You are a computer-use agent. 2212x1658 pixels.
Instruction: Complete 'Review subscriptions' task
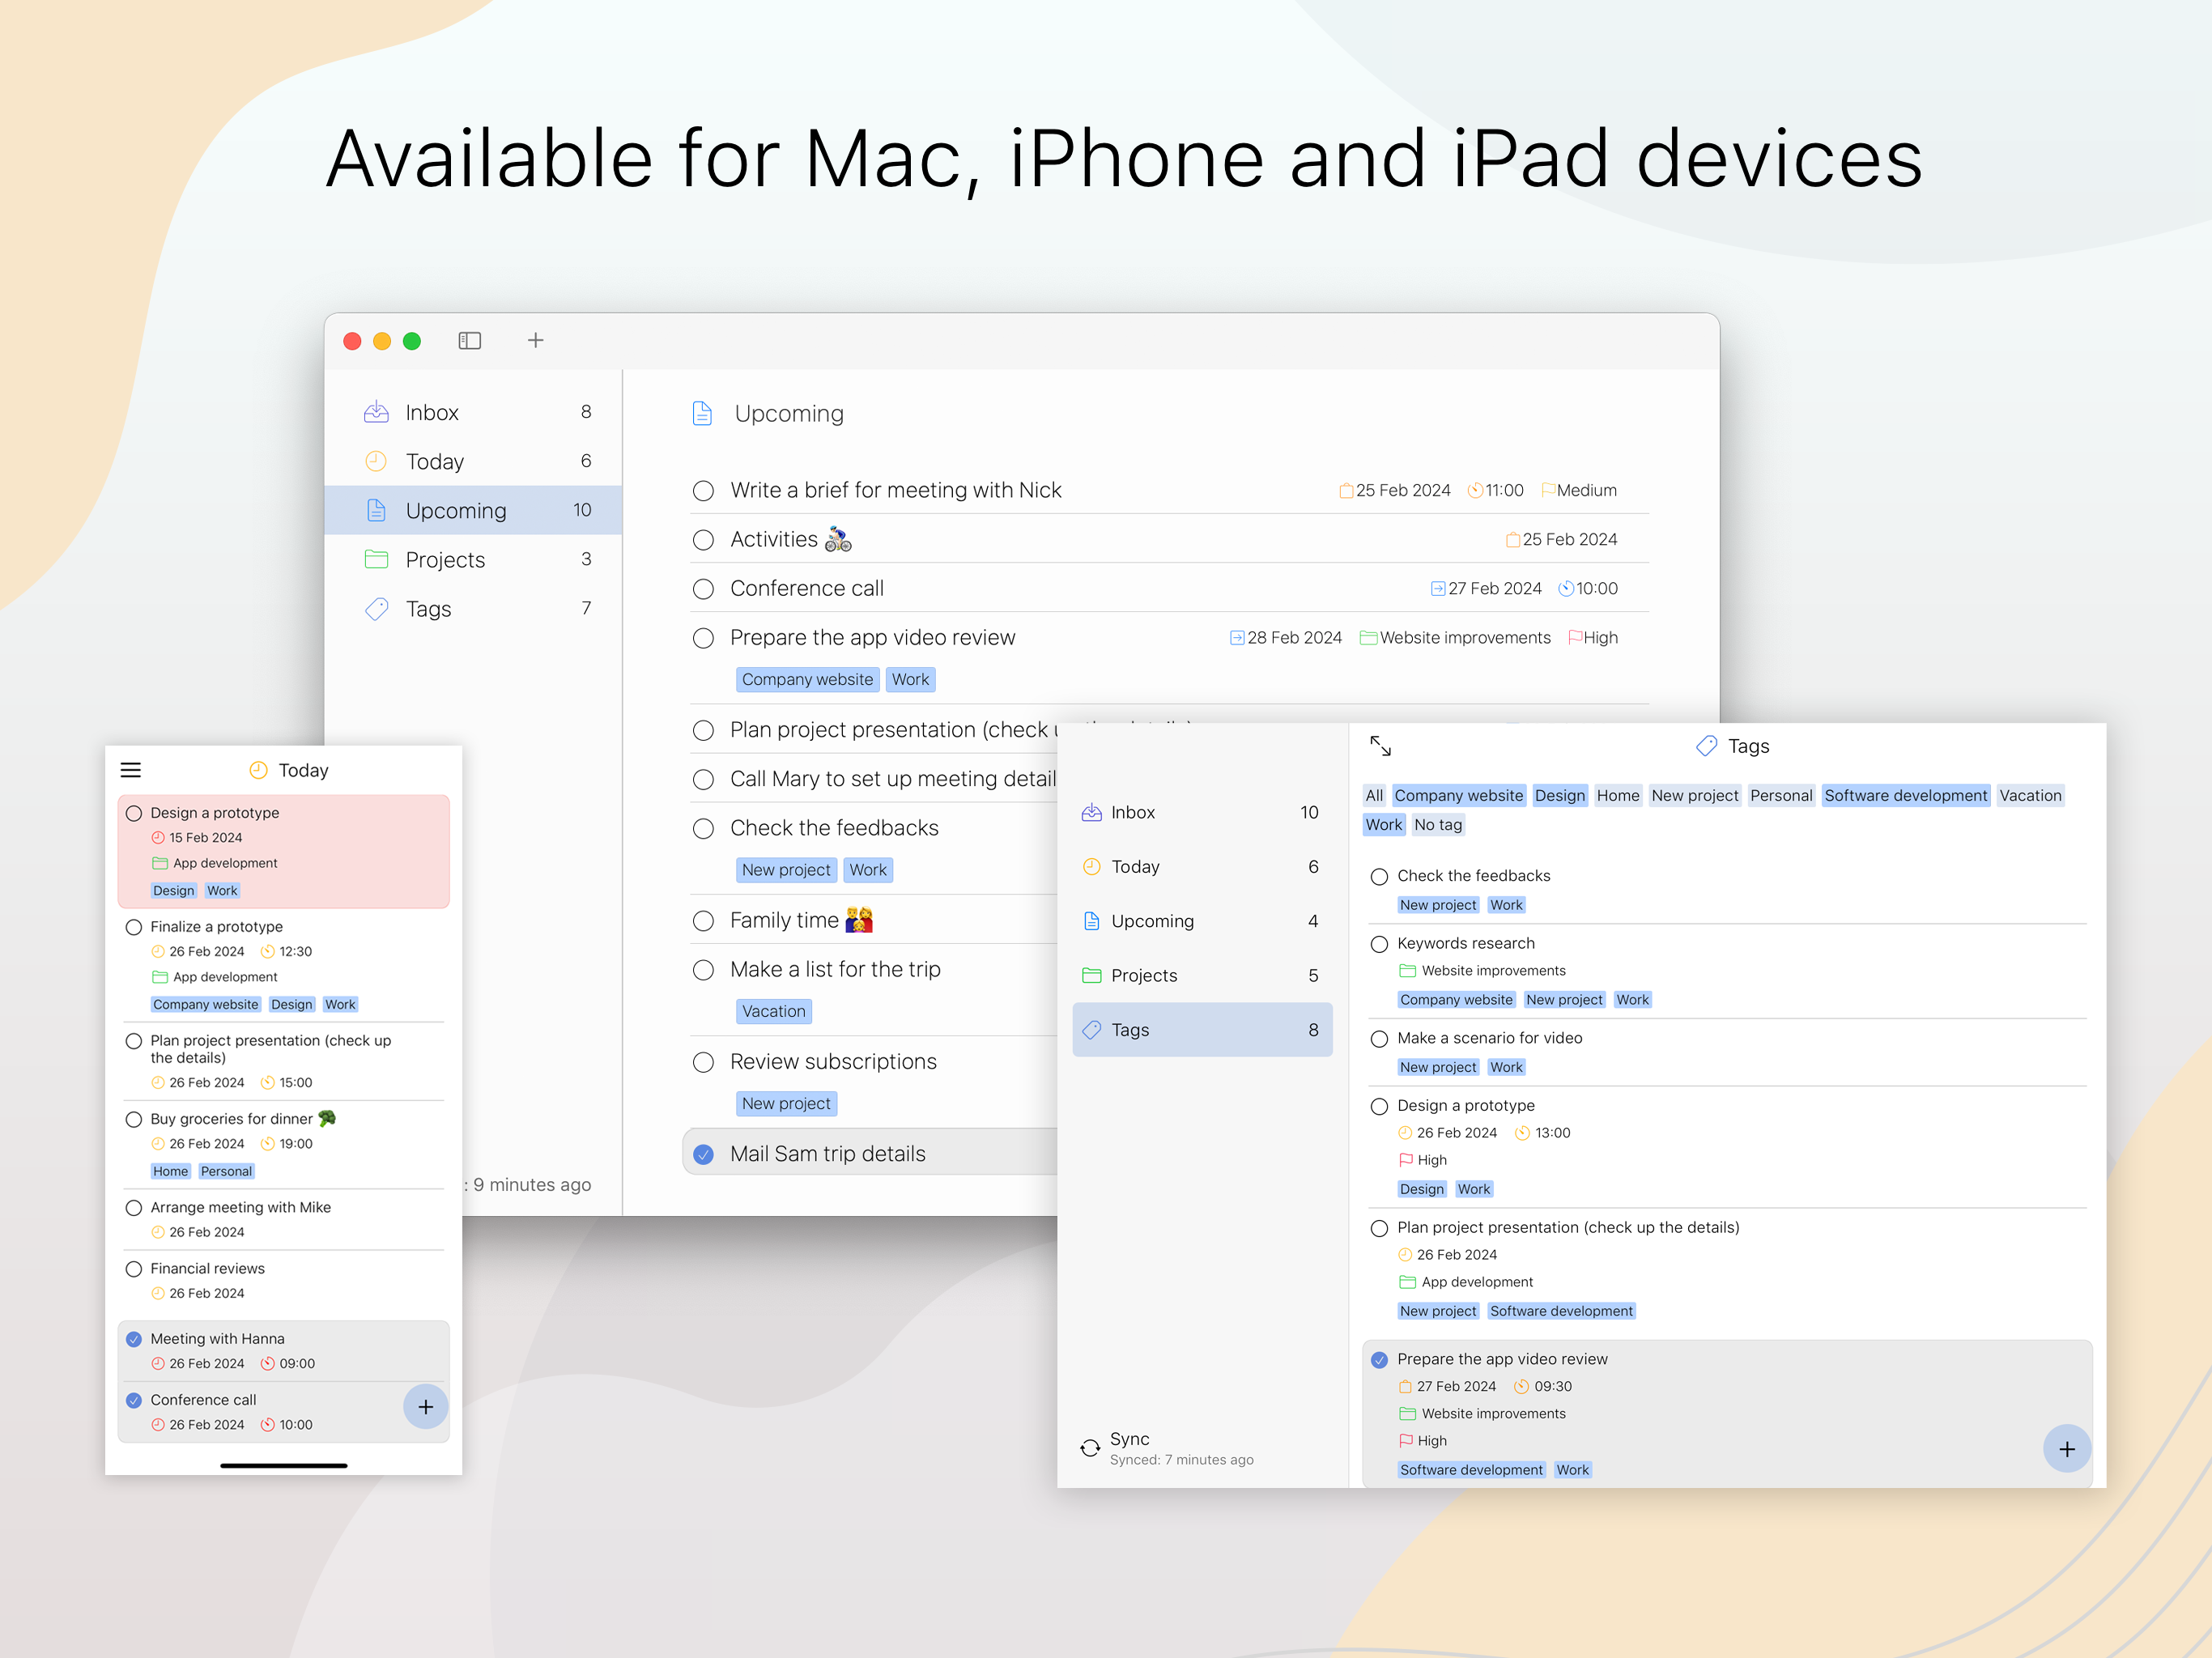click(x=704, y=1062)
